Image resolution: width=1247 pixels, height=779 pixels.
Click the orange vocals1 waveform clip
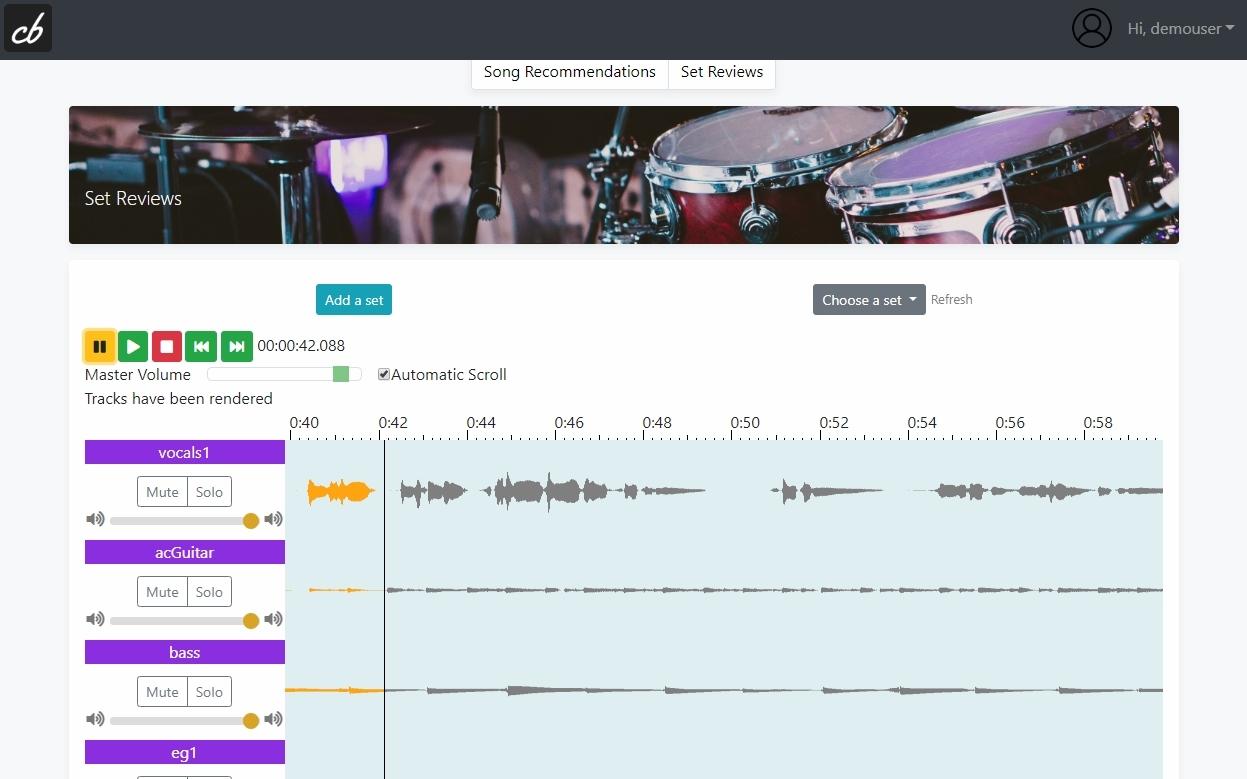click(341, 491)
